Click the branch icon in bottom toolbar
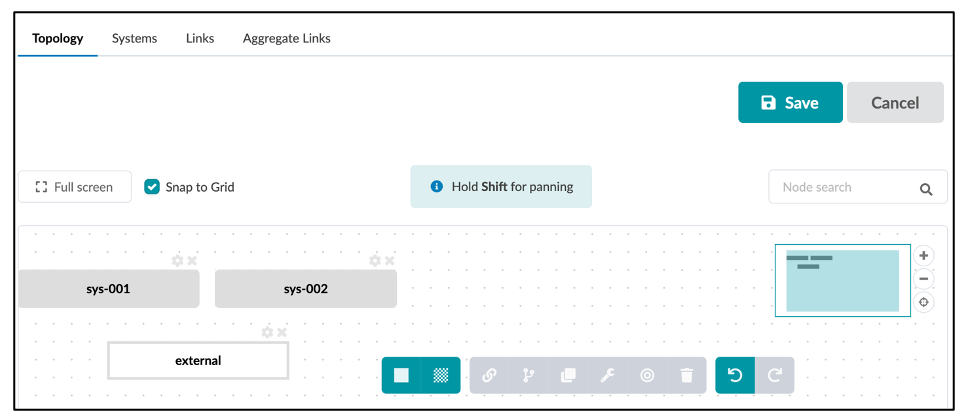 click(x=528, y=376)
